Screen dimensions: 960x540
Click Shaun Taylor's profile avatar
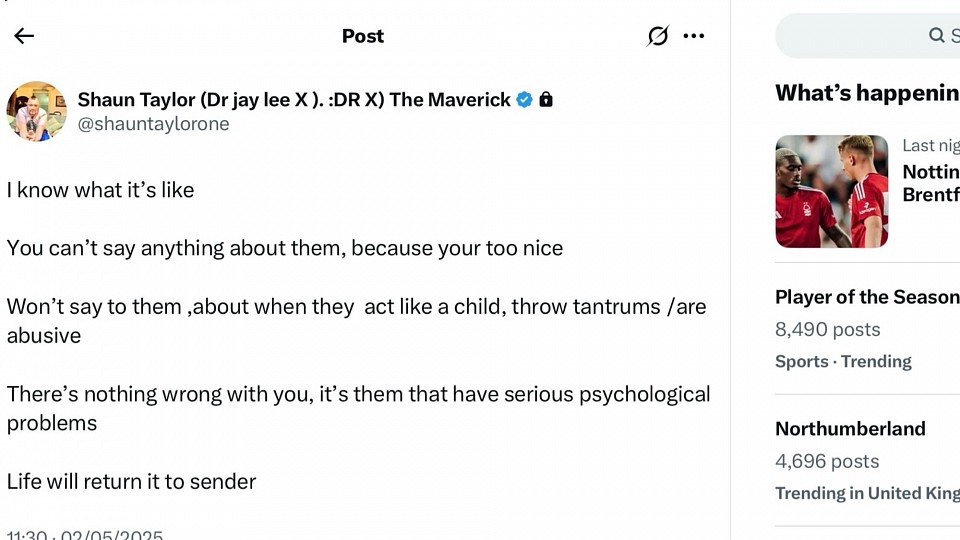[x=37, y=111]
